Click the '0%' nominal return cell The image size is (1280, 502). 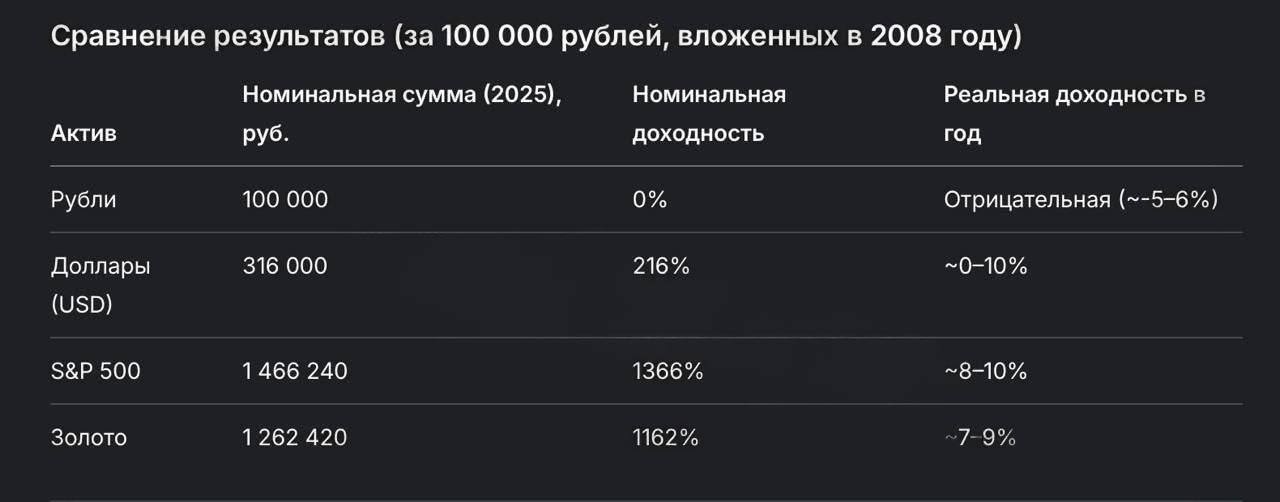pos(650,199)
